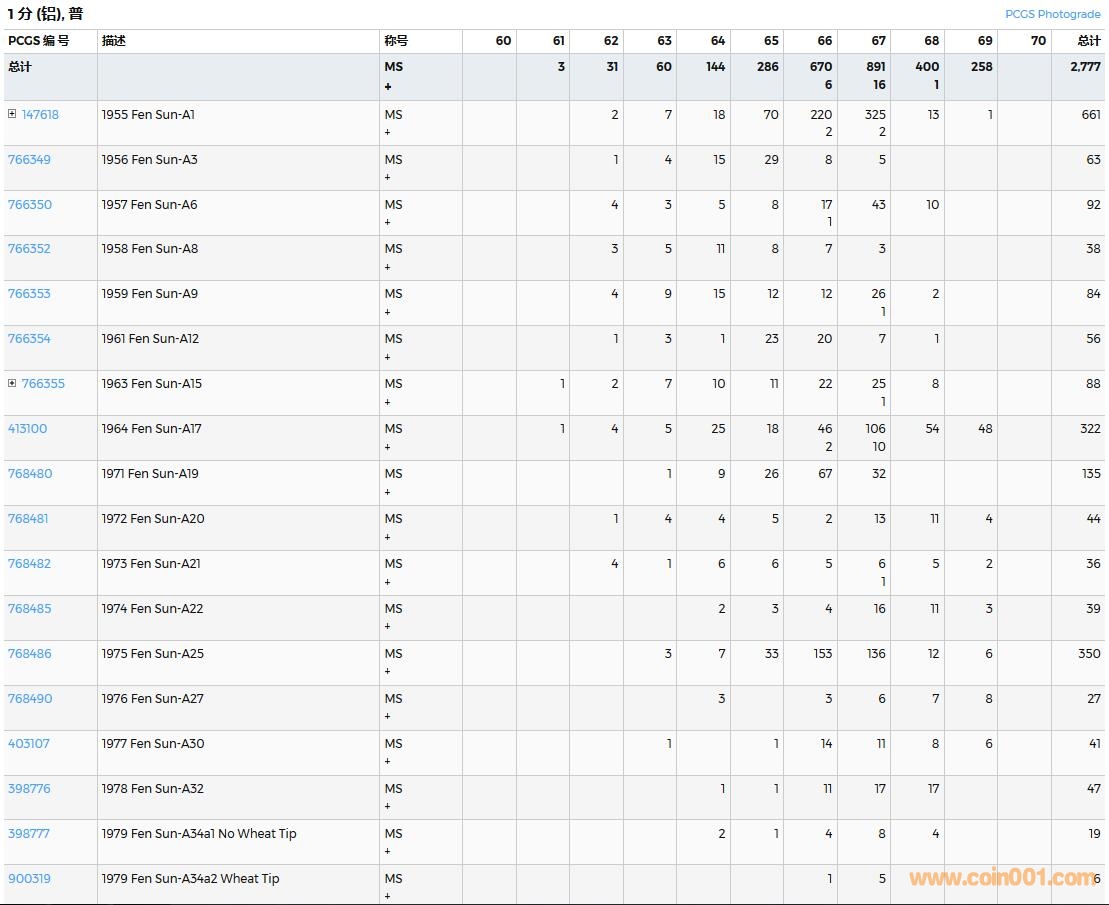Click the PCGS 编号 column header
The width and height of the screenshot is (1109, 905).
tap(39, 41)
